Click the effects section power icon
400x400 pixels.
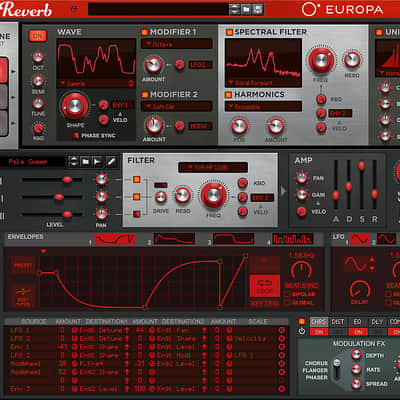tap(302, 332)
